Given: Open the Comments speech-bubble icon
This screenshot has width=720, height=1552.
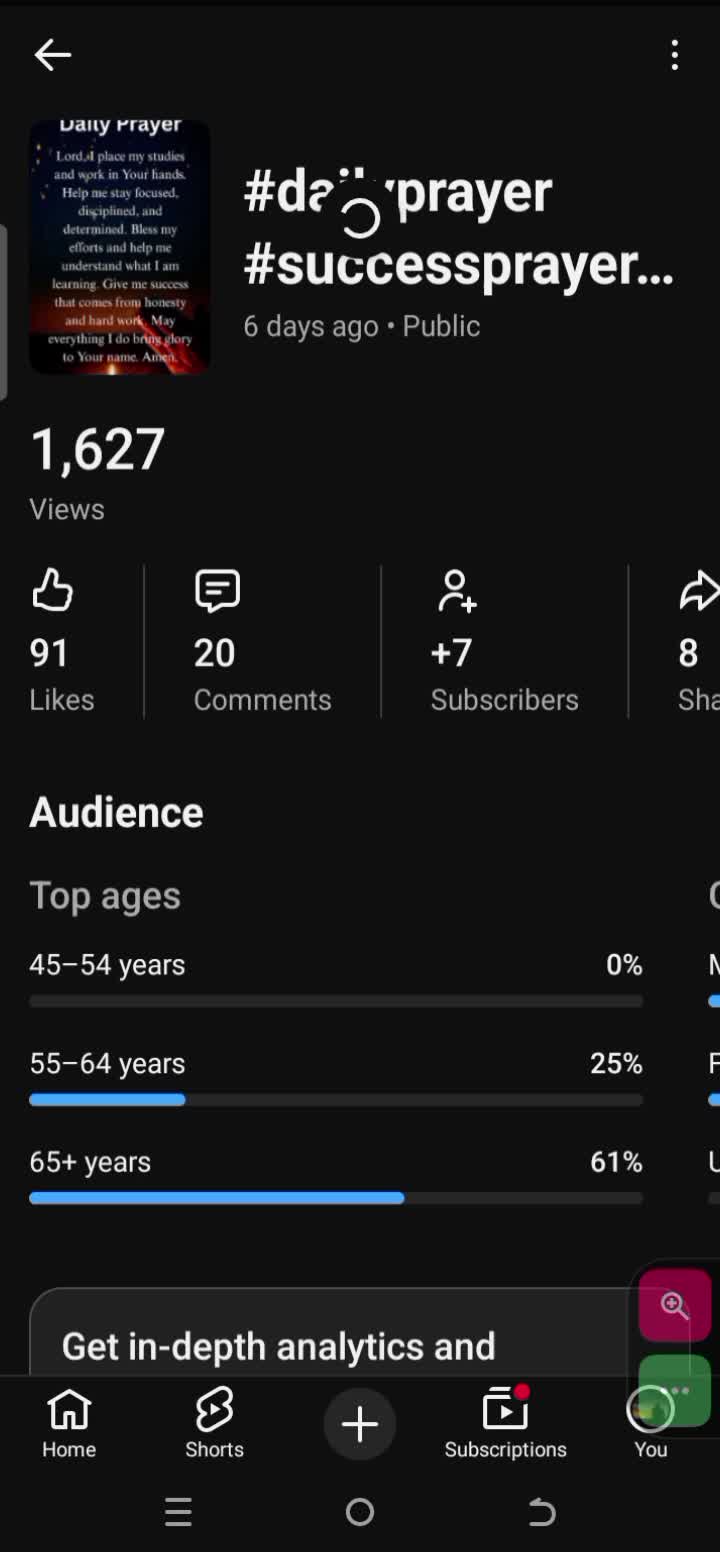Looking at the screenshot, I should (215, 590).
